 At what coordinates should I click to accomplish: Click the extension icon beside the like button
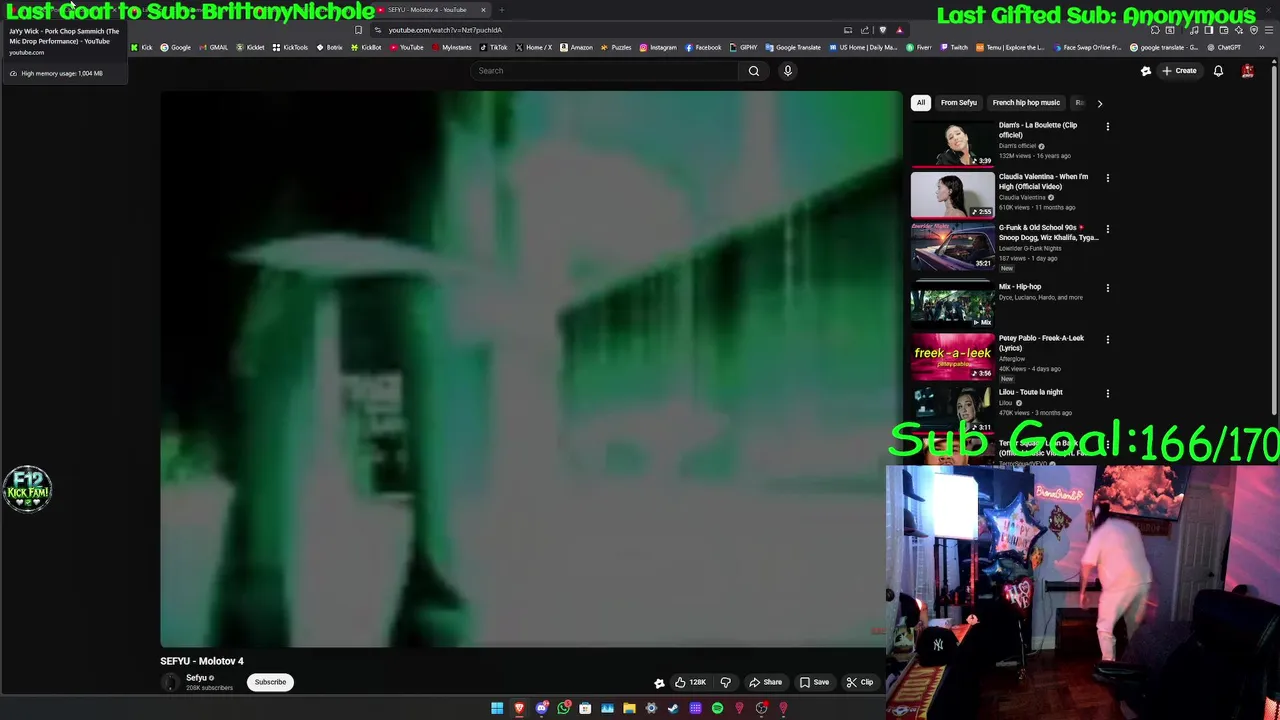point(659,683)
